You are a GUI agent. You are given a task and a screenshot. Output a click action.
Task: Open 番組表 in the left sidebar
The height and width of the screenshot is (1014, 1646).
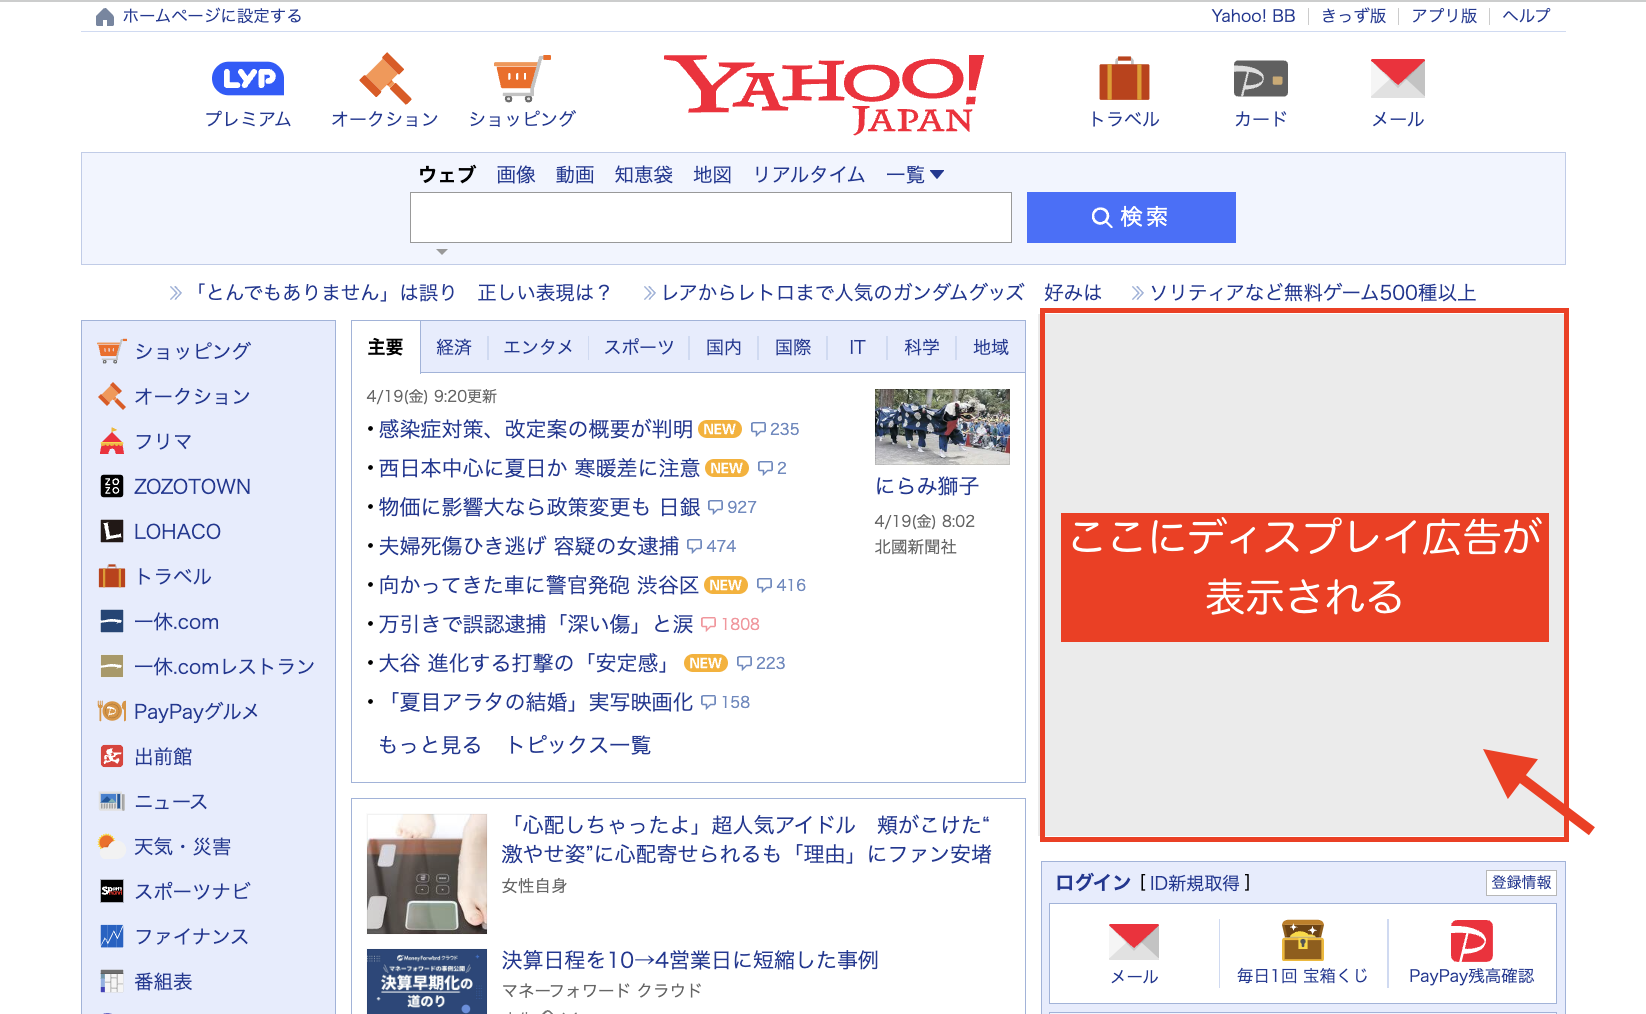coord(163,981)
